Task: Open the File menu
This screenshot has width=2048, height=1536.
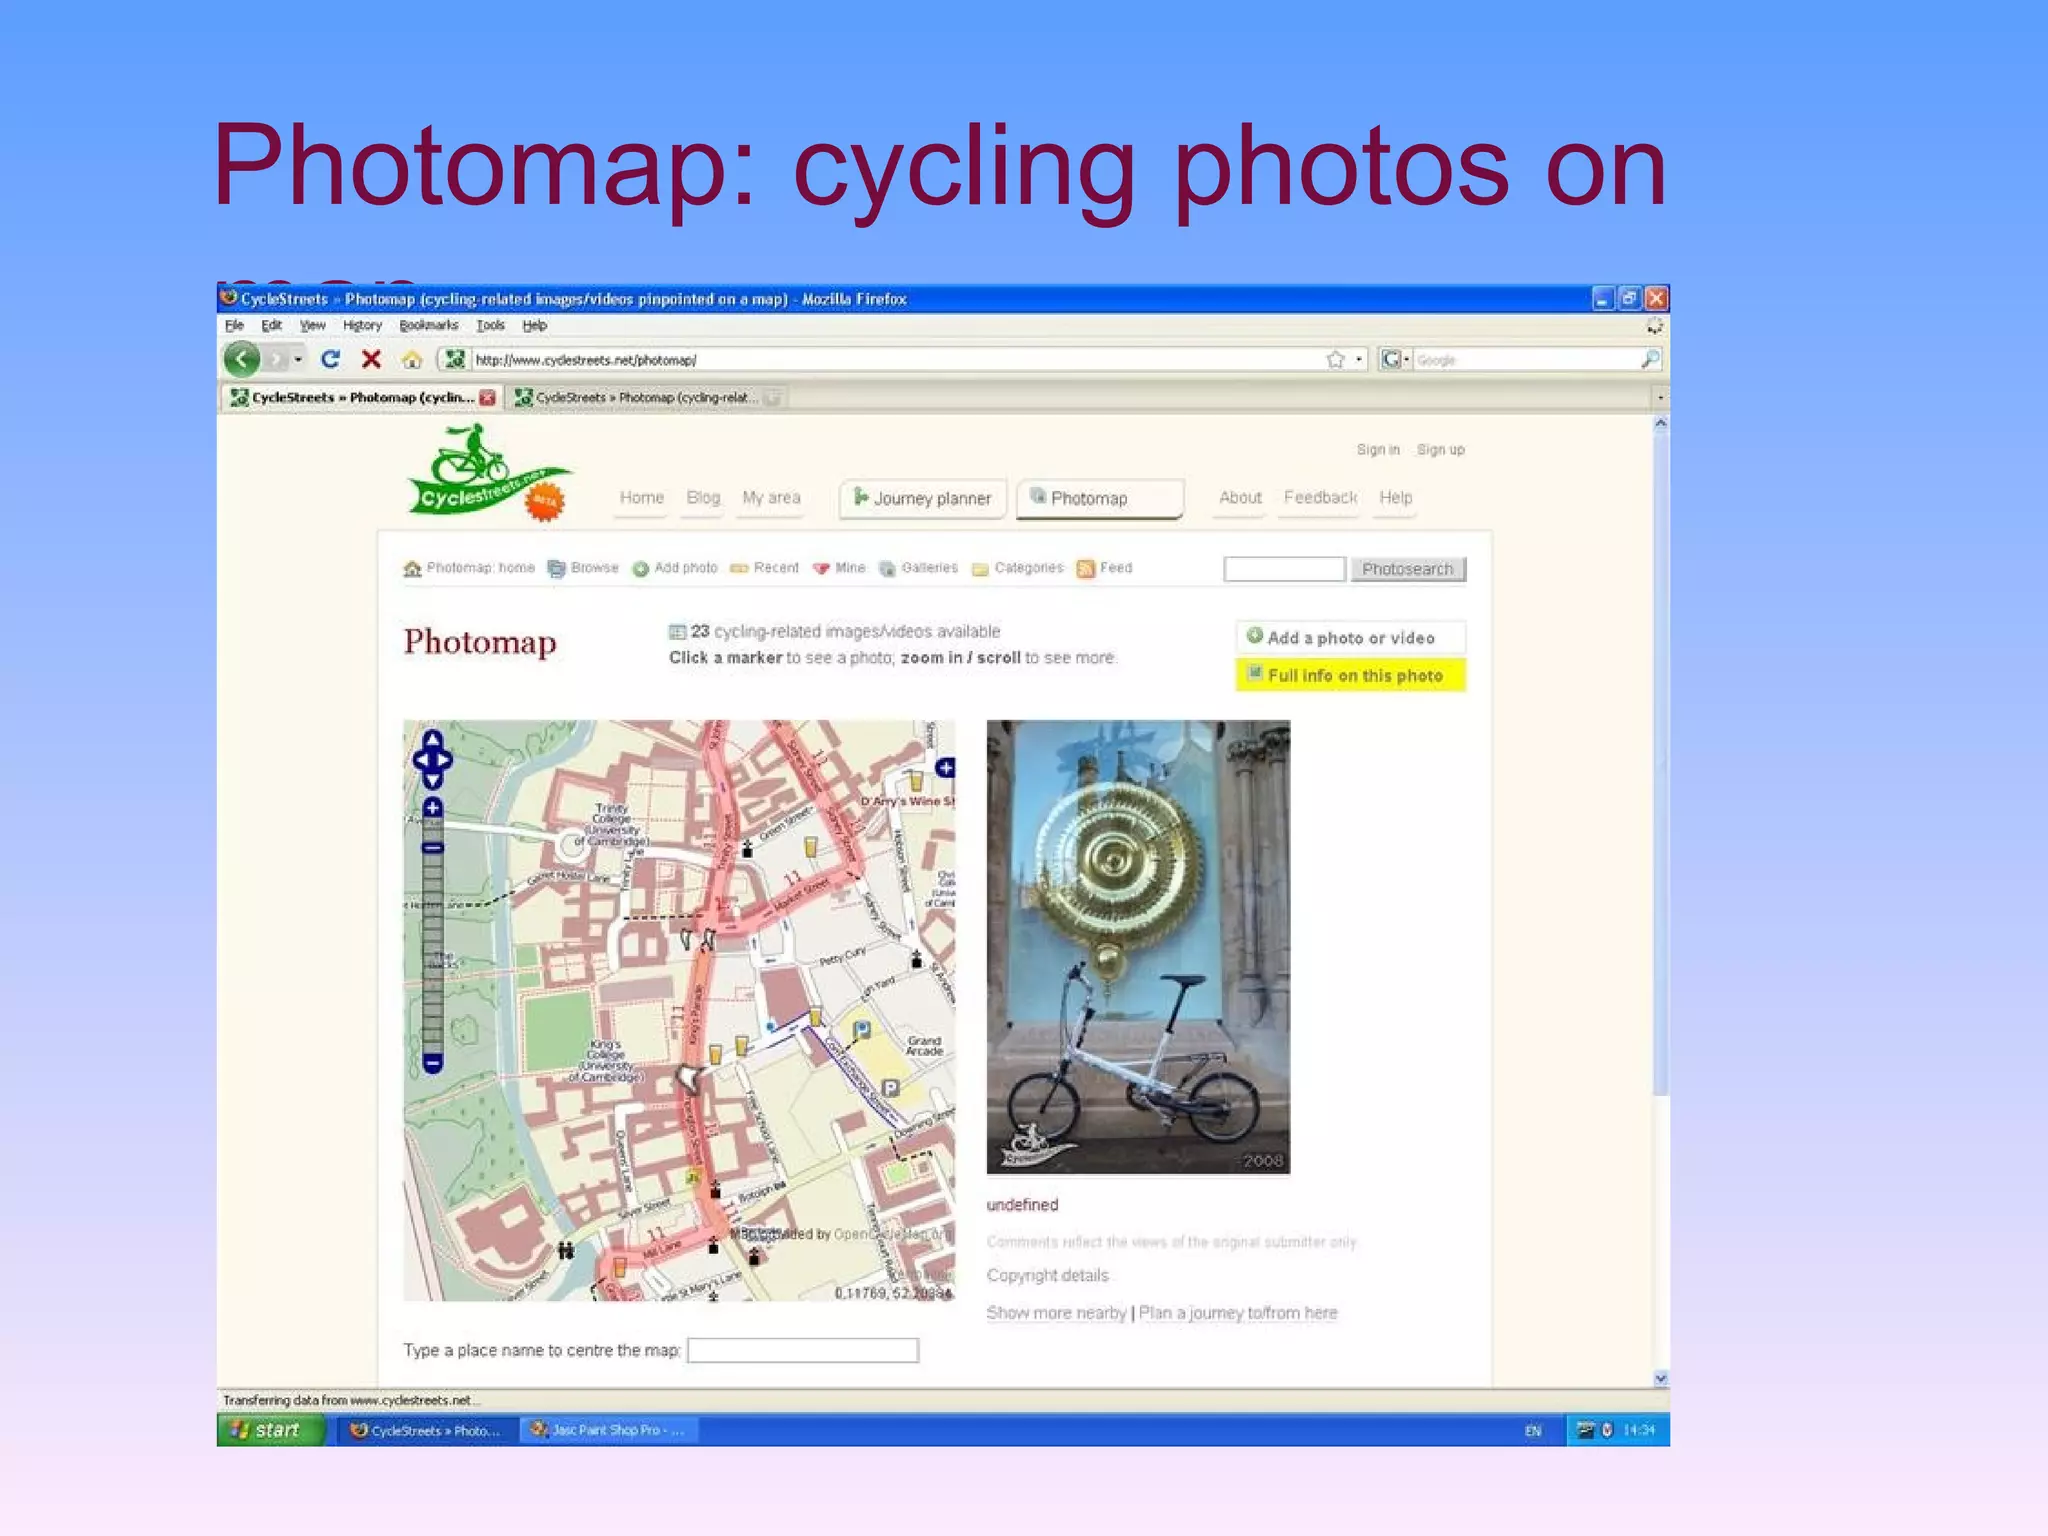Action: pyautogui.click(x=234, y=326)
